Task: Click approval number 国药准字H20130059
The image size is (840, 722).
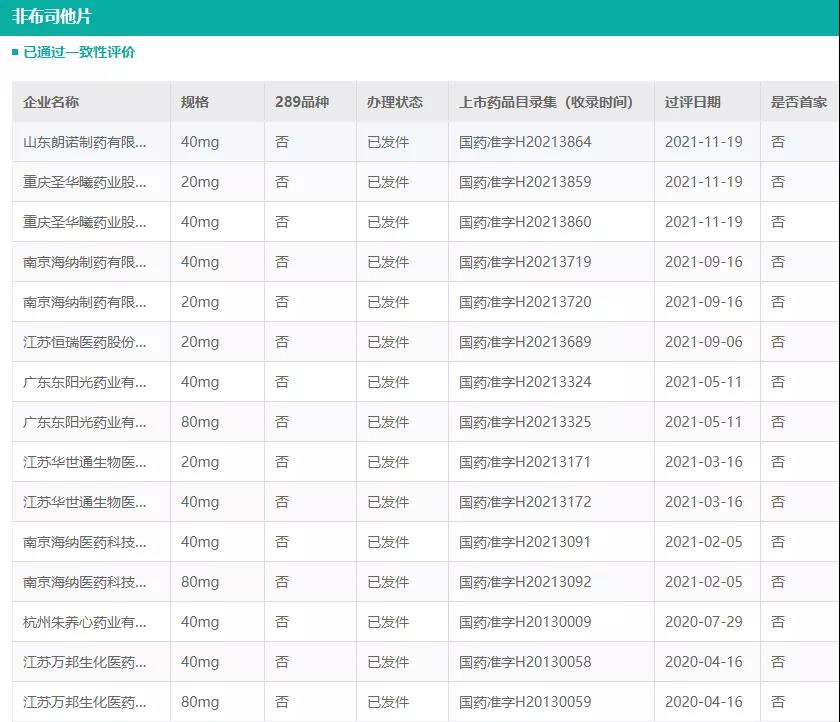Action: [x=525, y=702]
